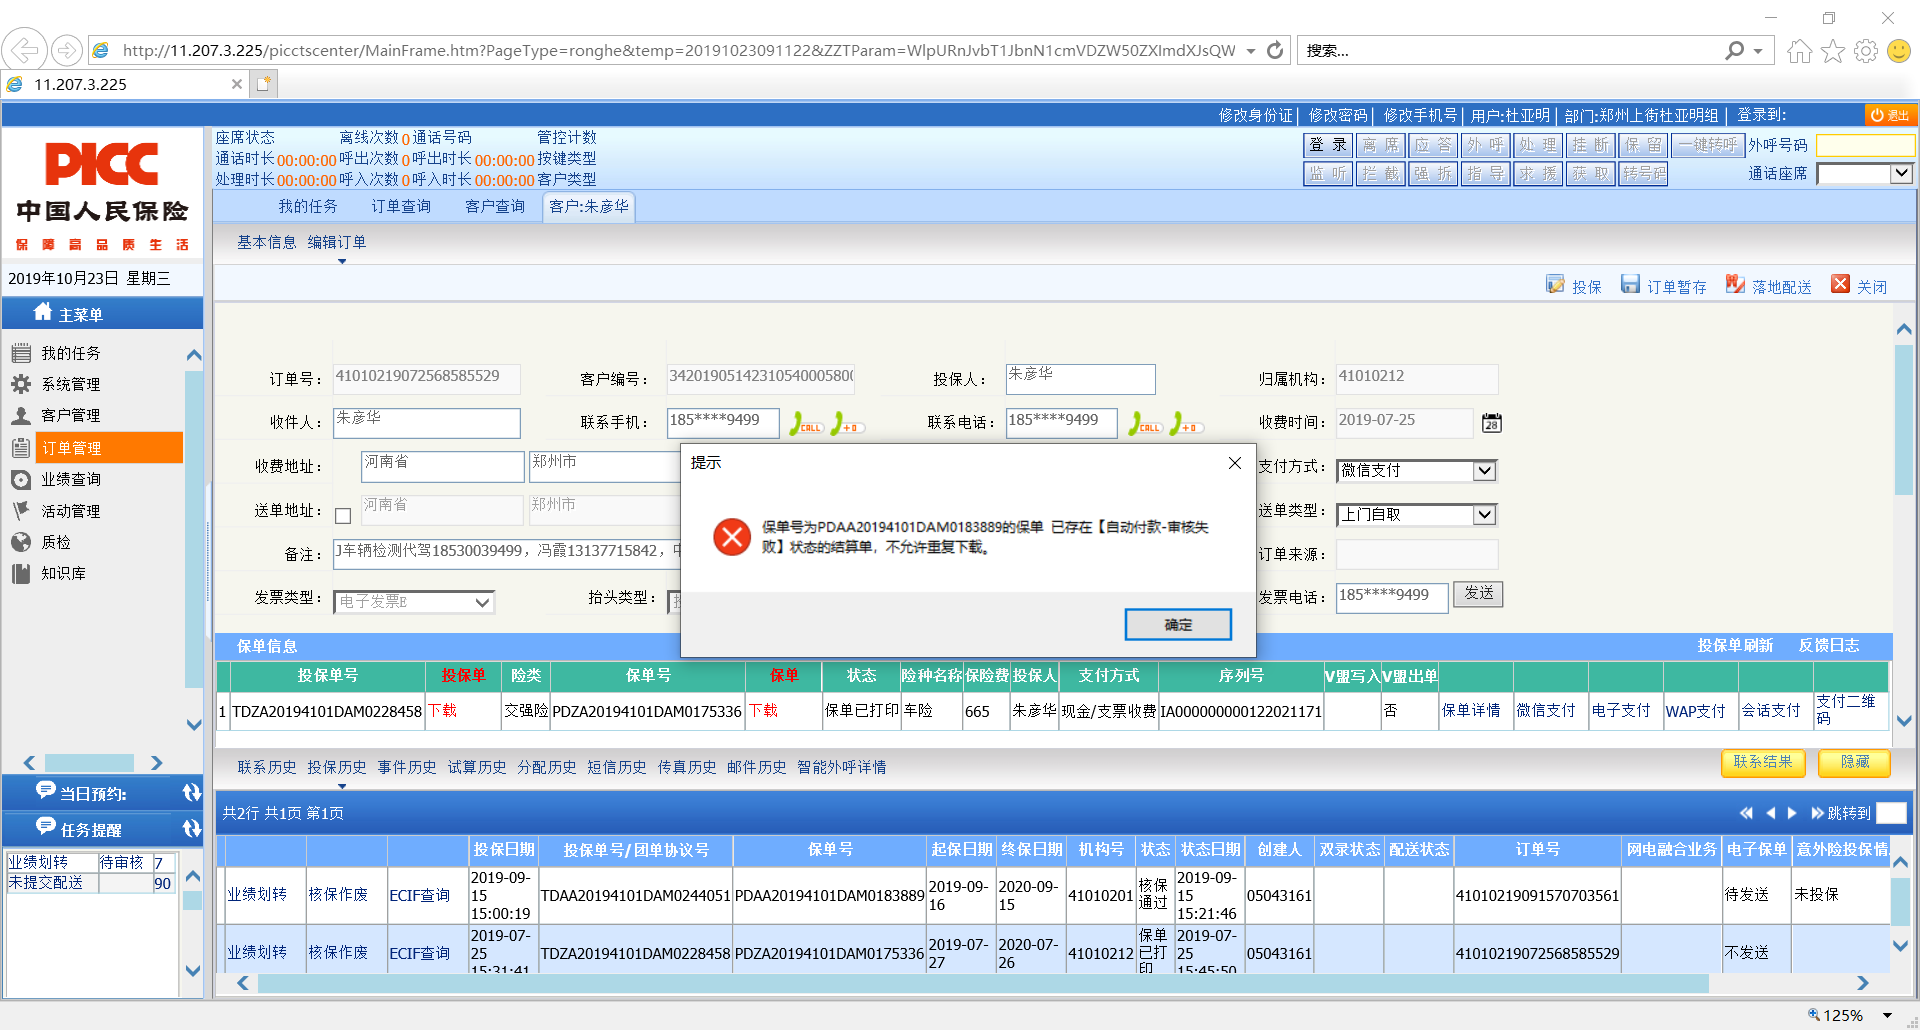Click the red error icon in dialog
Image resolution: width=1920 pixels, height=1030 pixels.
(732, 537)
